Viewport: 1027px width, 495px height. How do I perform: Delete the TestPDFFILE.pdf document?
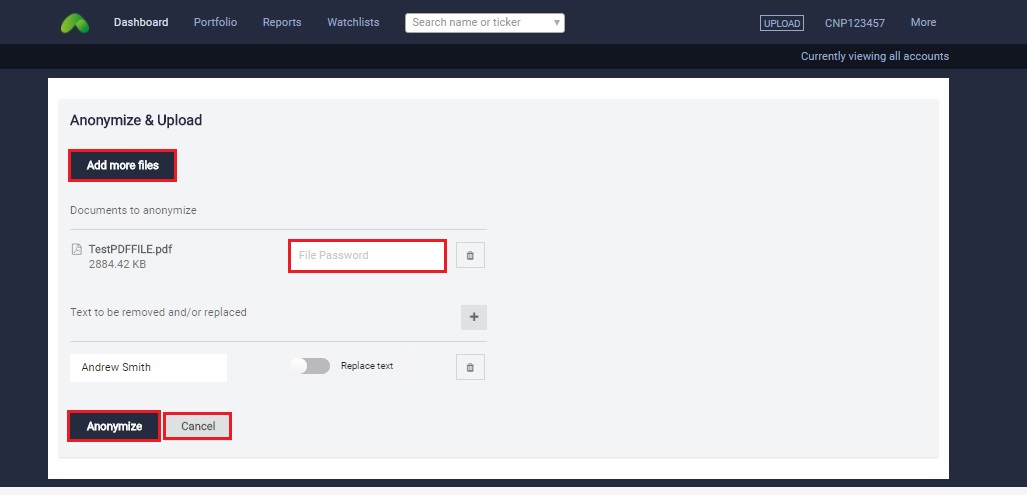tap(470, 255)
